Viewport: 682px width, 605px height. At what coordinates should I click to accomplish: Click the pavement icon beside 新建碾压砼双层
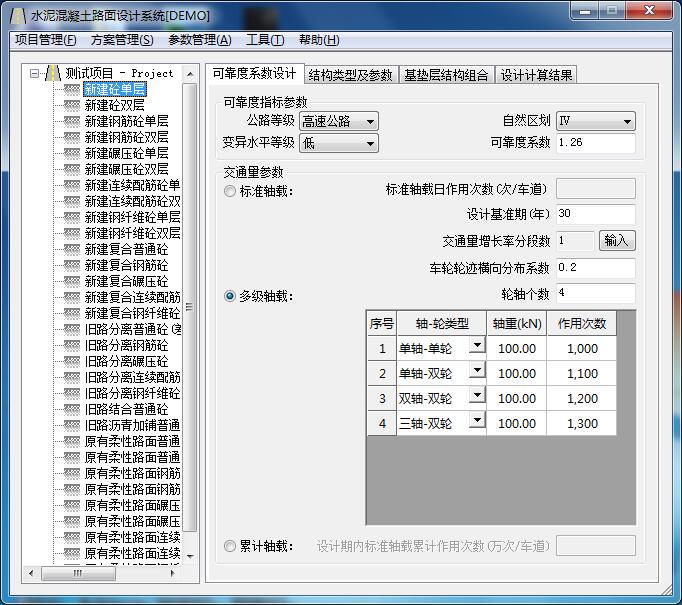coord(72,169)
